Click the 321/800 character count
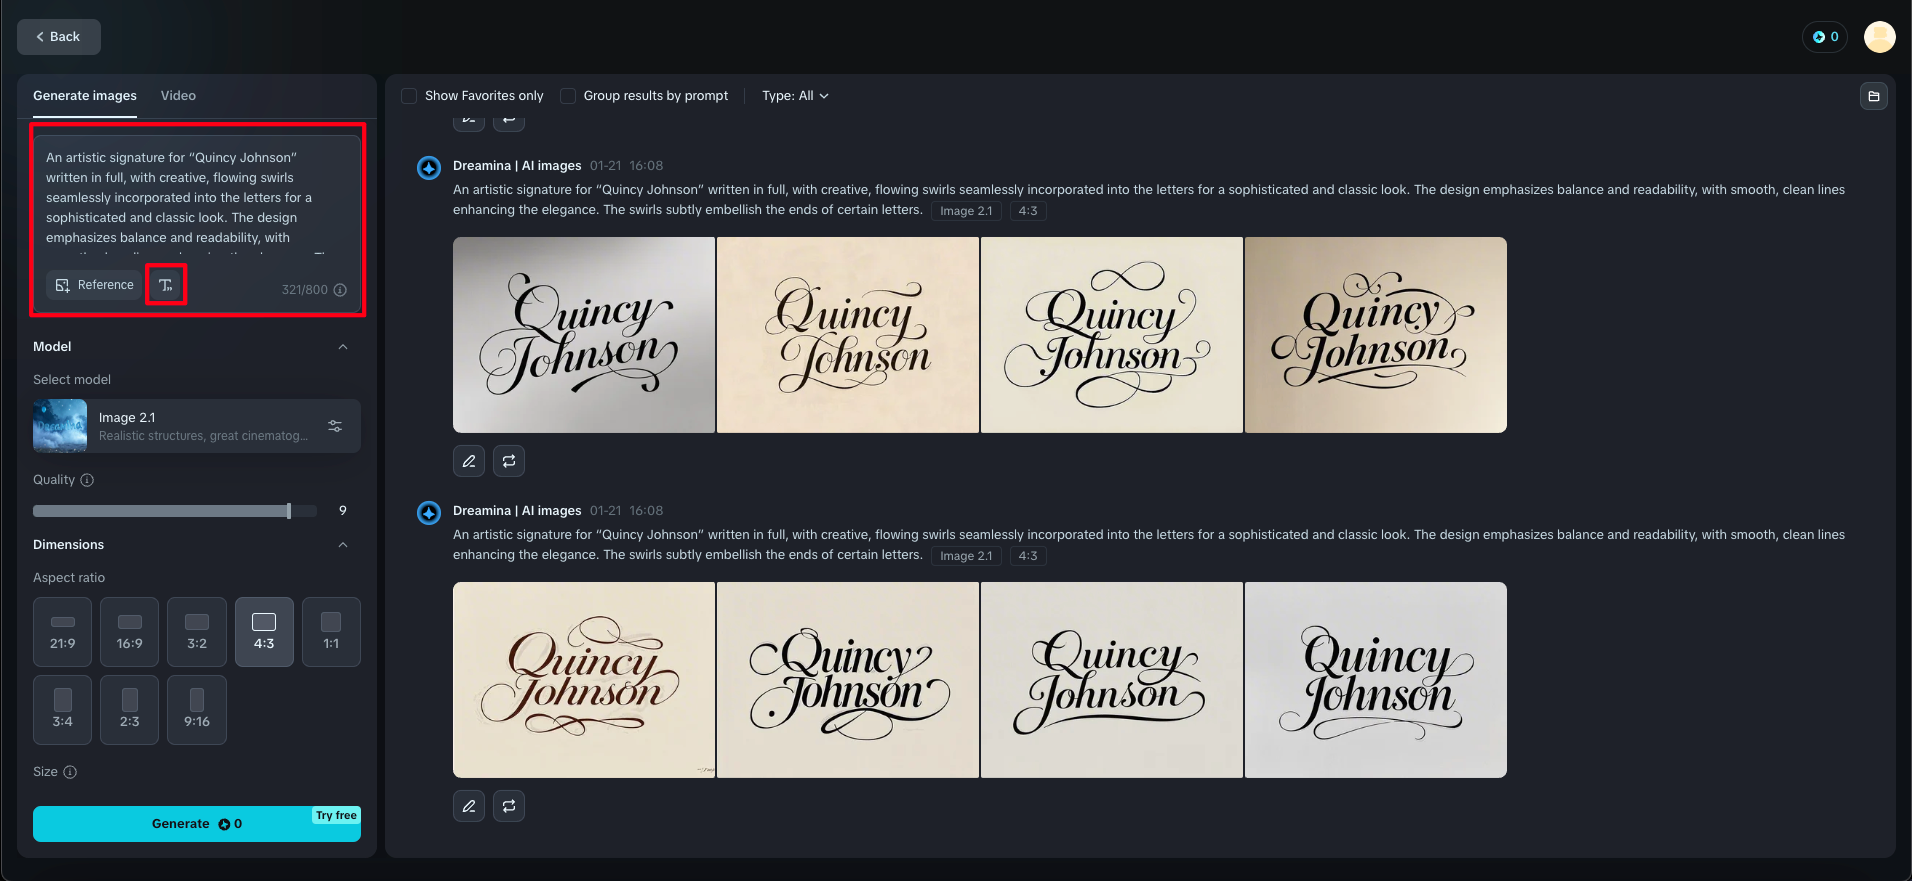This screenshot has height=881, width=1912. (x=304, y=290)
